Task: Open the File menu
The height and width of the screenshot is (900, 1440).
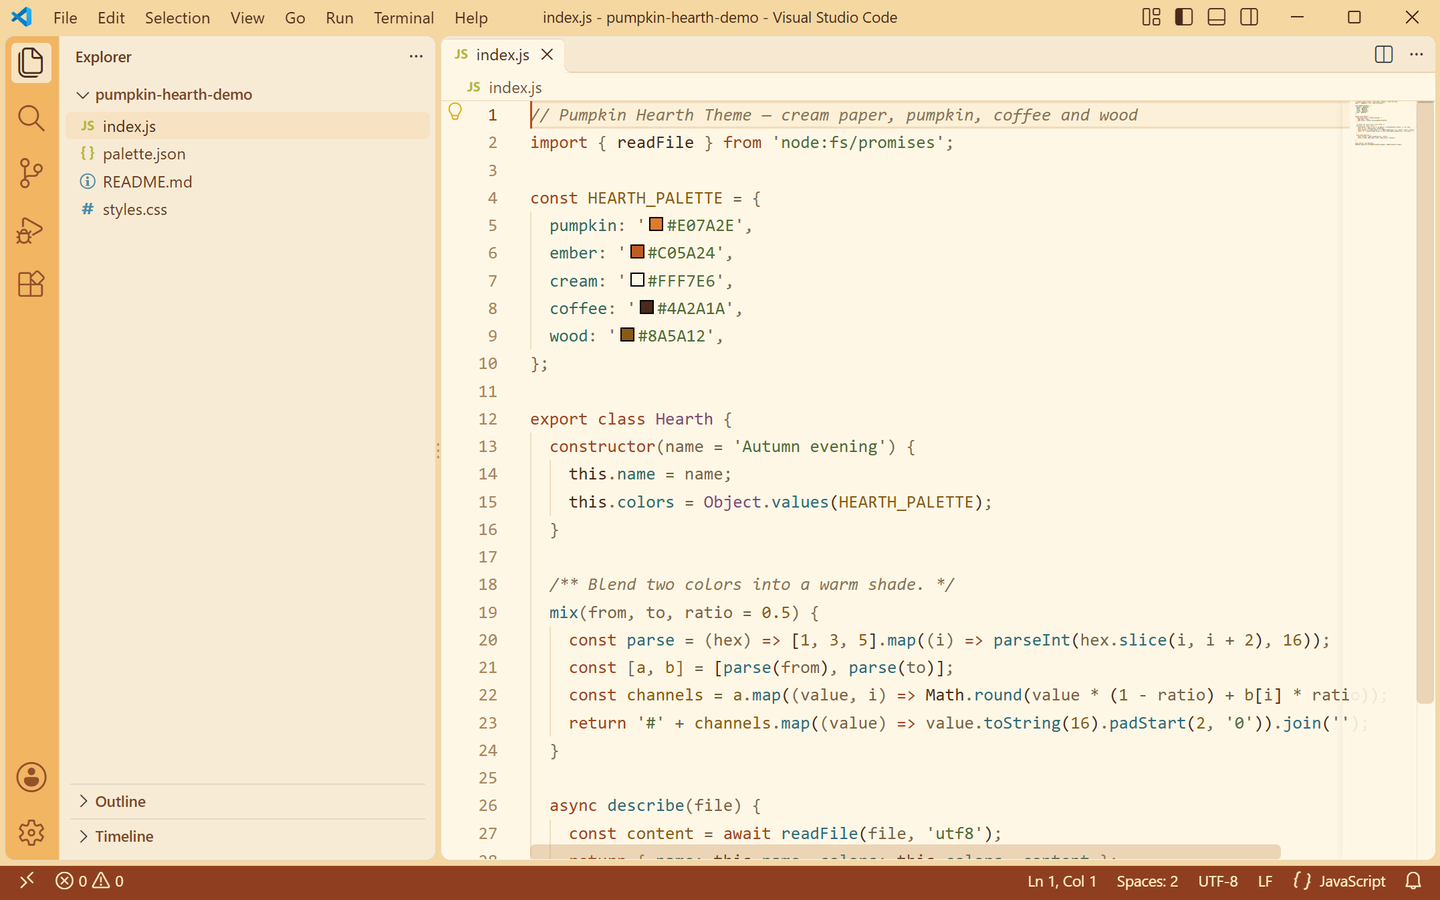Action: 65,18
